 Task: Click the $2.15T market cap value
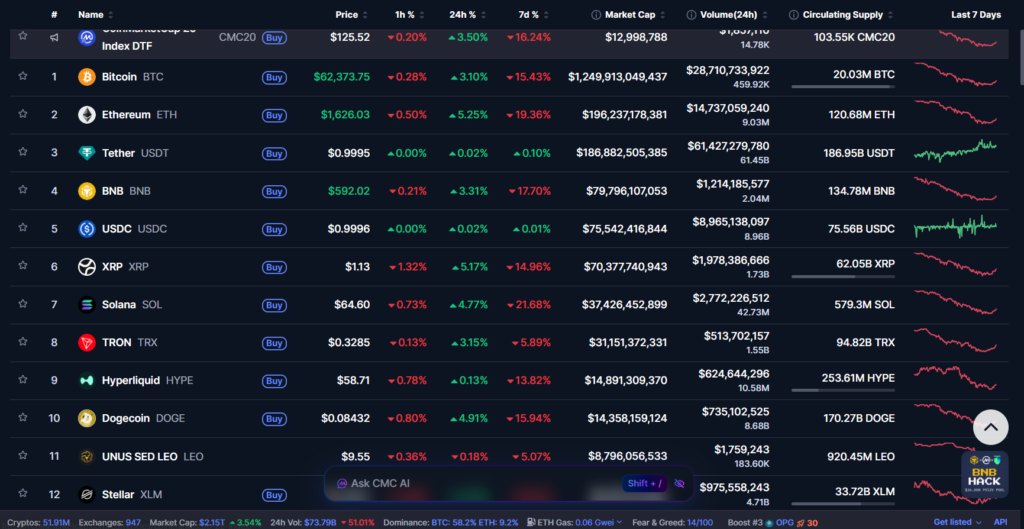[x=212, y=522]
